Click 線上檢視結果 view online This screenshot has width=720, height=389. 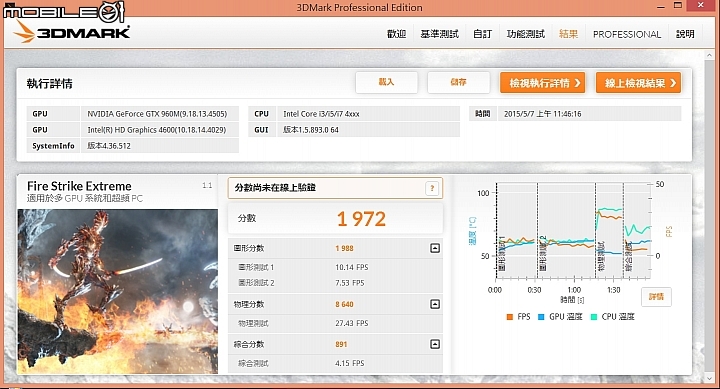coord(638,83)
